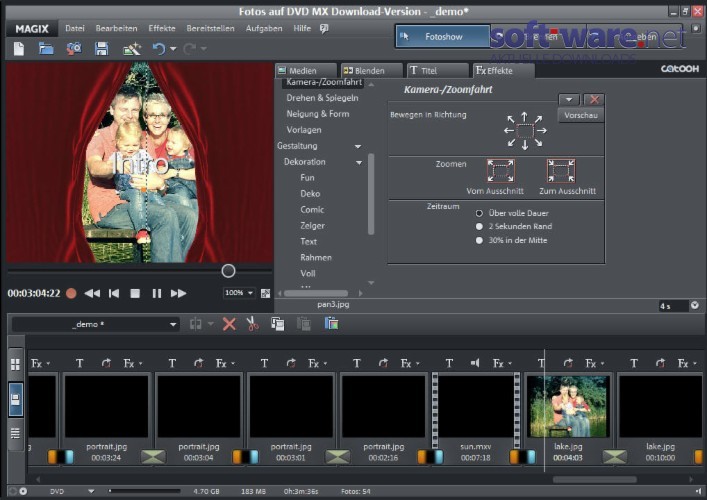Image resolution: width=707 pixels, height=500 pixels.
Task: Open the DVD disc type dropdown
Action: [x=91, y=491]
